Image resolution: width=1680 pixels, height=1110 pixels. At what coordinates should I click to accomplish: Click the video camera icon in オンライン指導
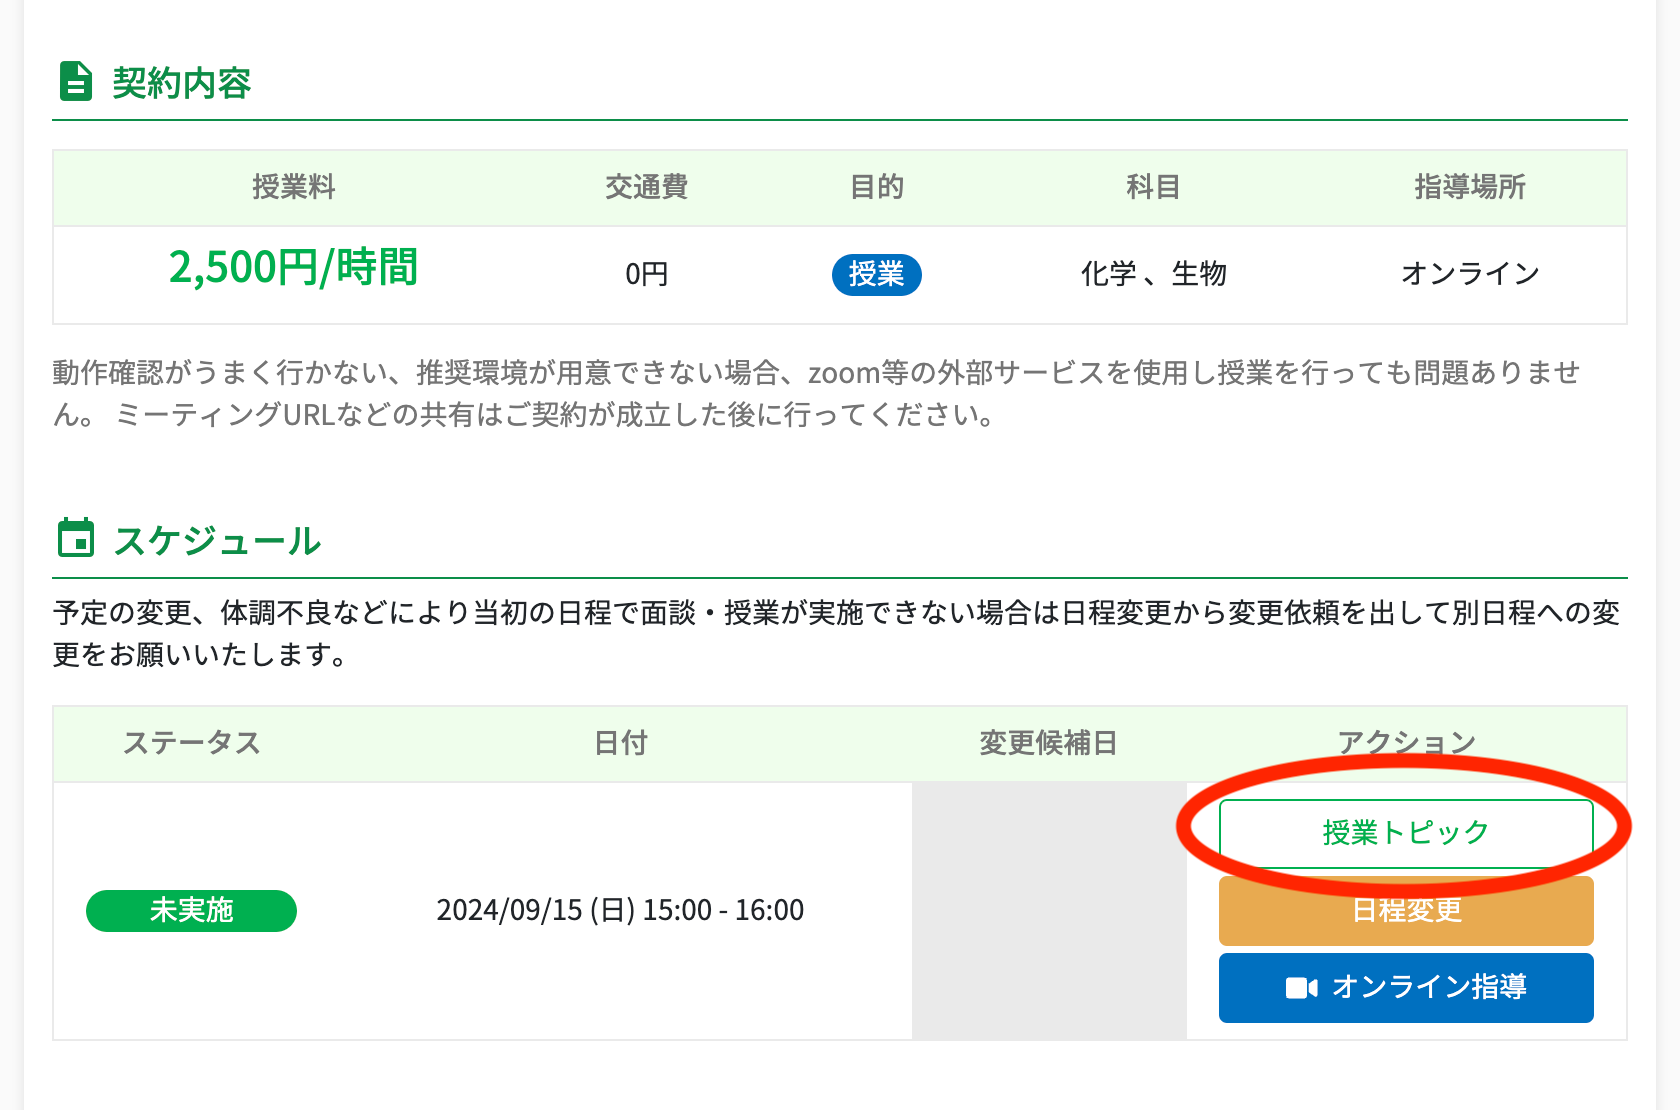coord(1301,988)
